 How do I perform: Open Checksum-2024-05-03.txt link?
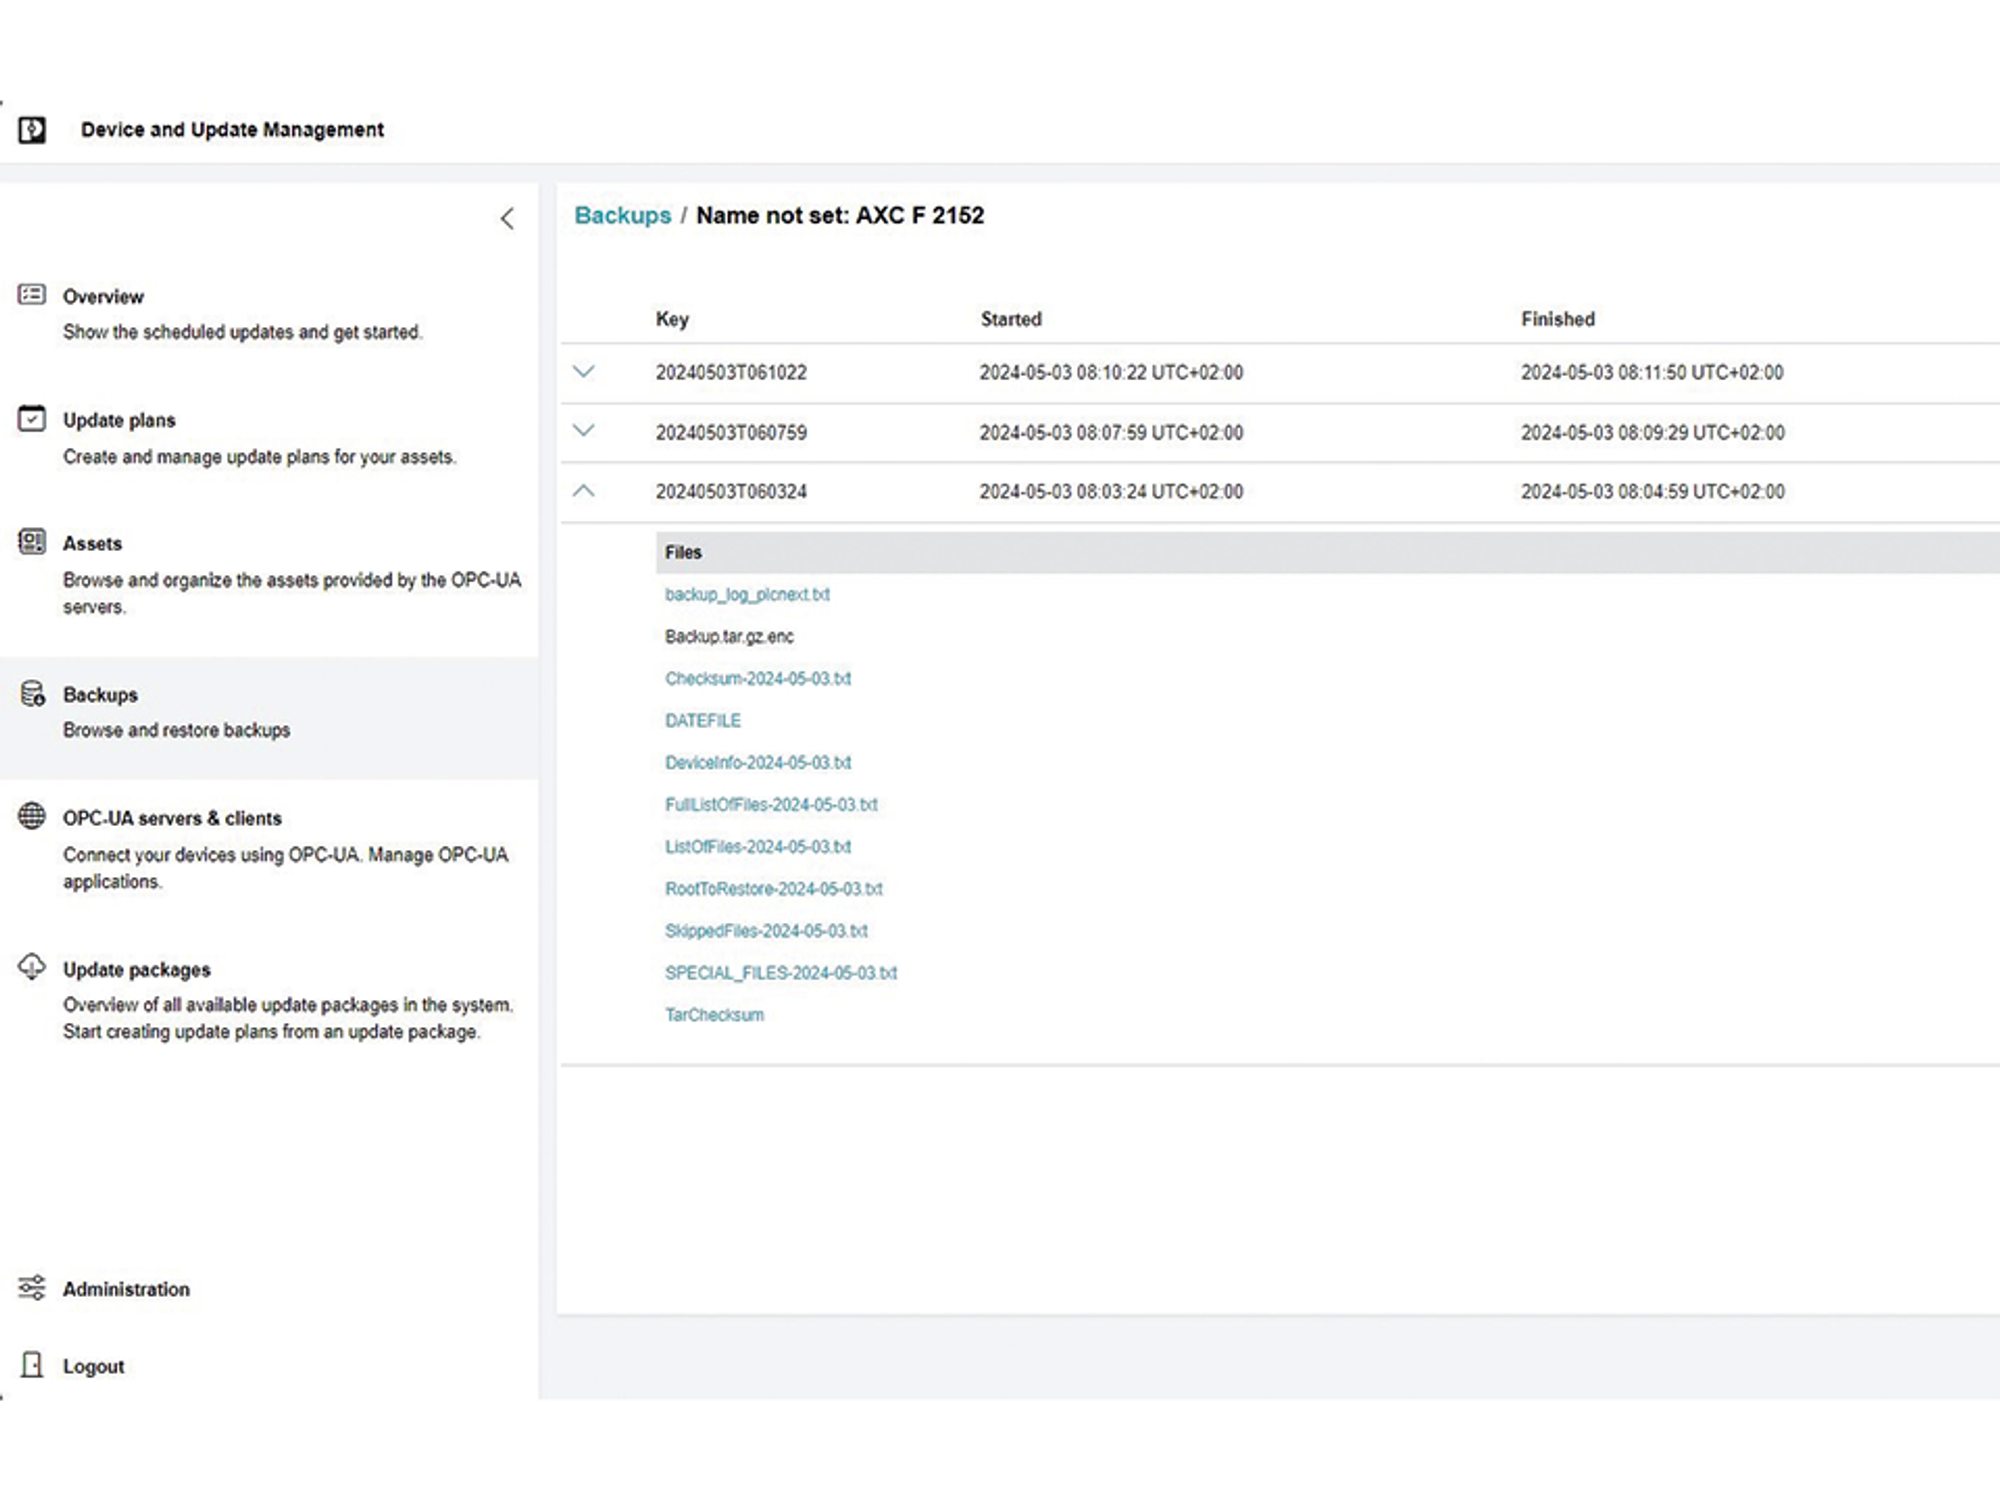coord(758,678)
